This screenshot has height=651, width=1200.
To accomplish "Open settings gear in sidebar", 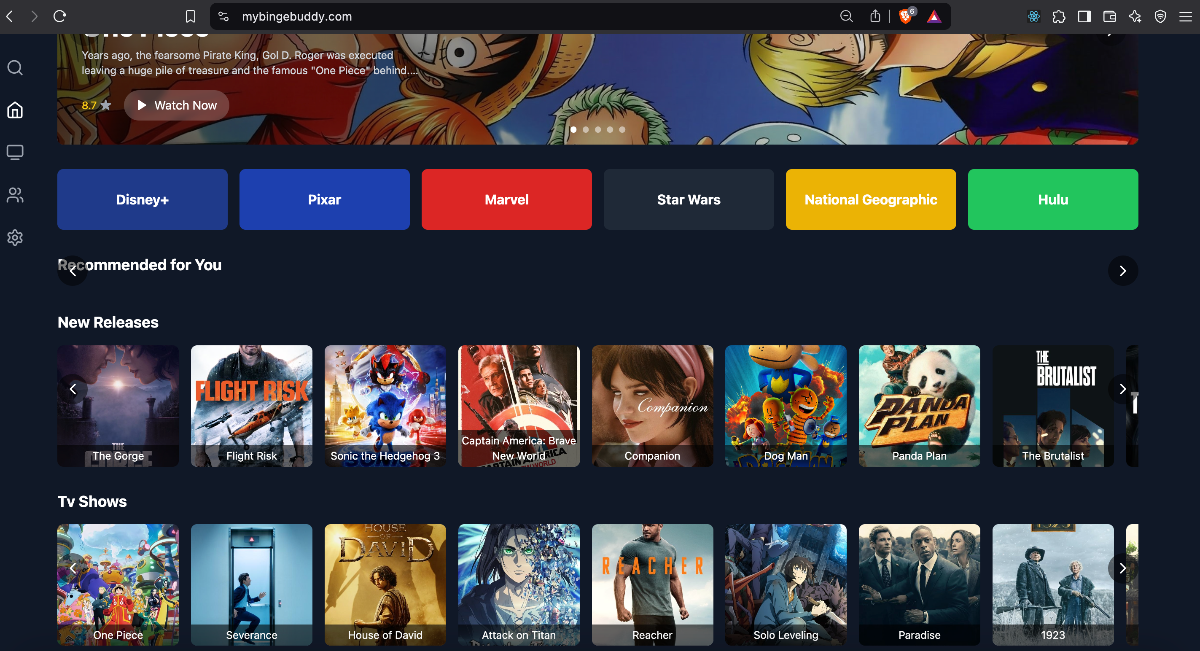I will click(x=15, y=238).
